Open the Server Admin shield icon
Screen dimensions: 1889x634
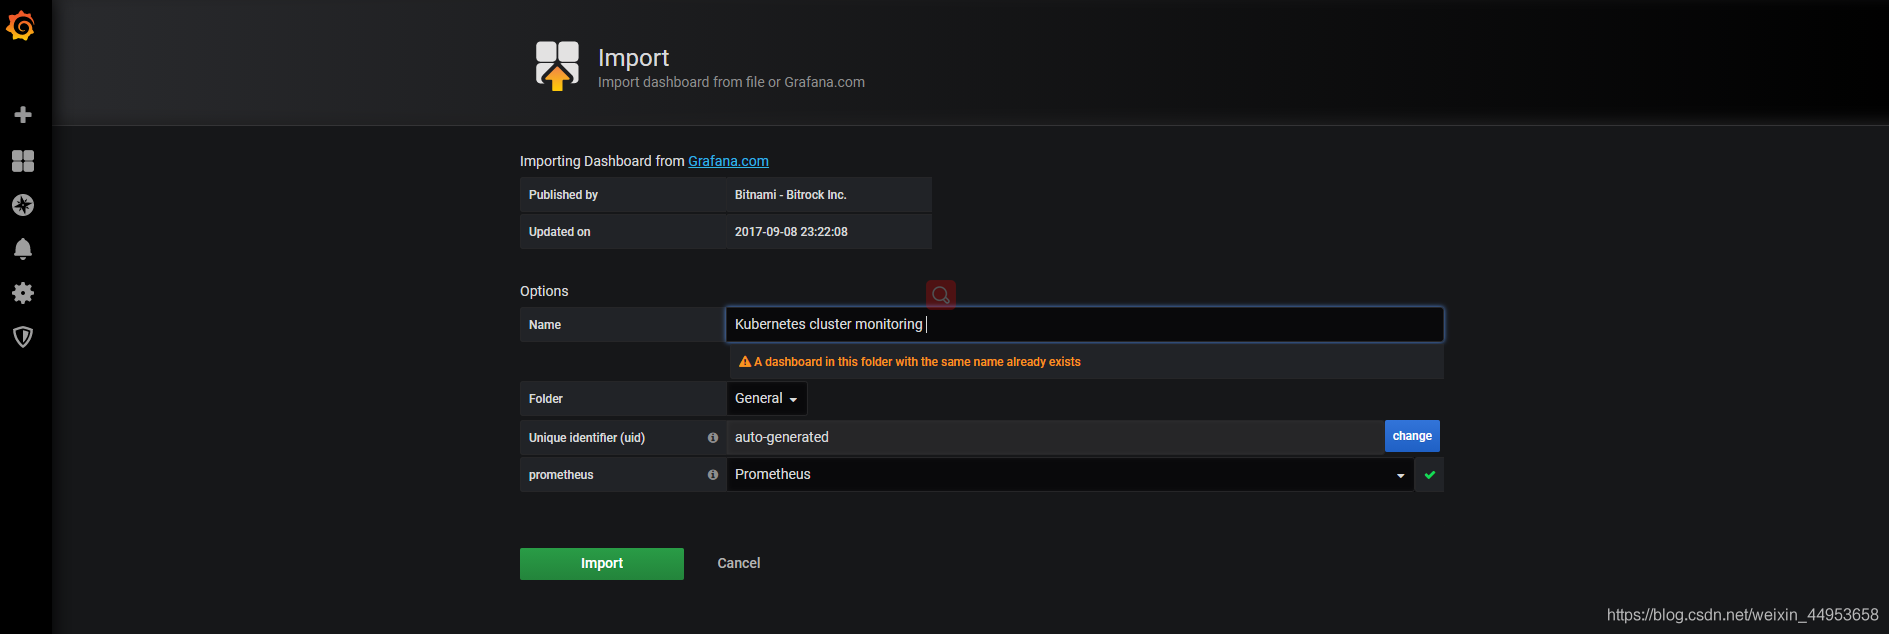pos(23,337)
